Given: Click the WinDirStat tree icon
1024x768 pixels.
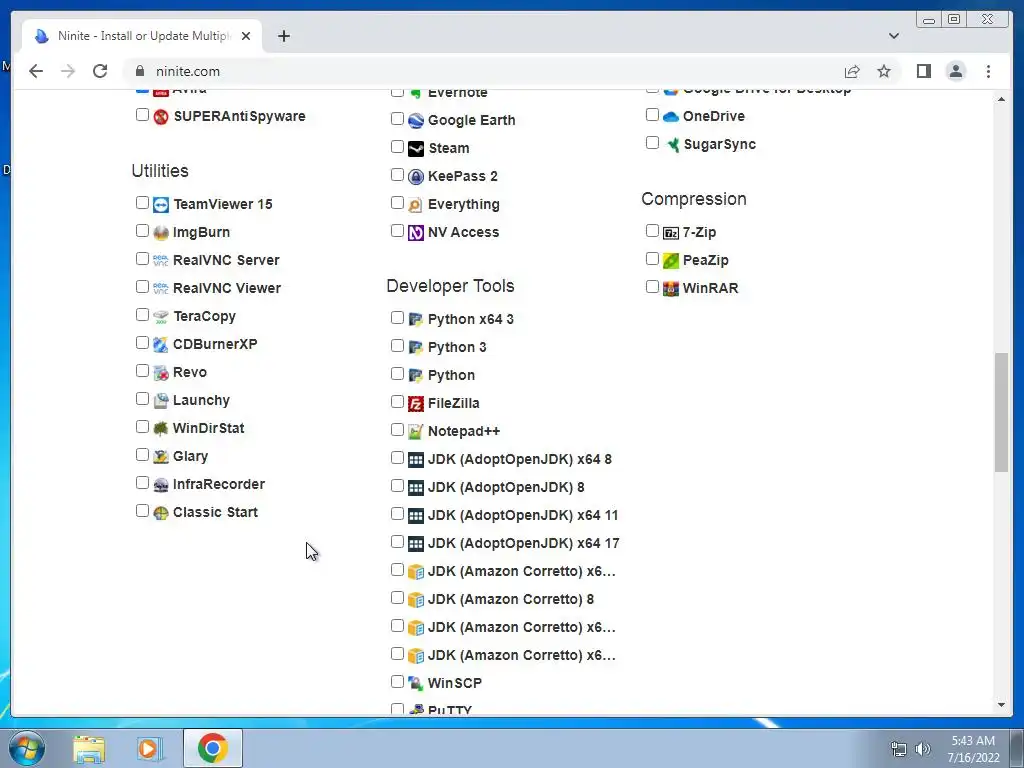Looking at the screenshot, I should tap(161, 429).
